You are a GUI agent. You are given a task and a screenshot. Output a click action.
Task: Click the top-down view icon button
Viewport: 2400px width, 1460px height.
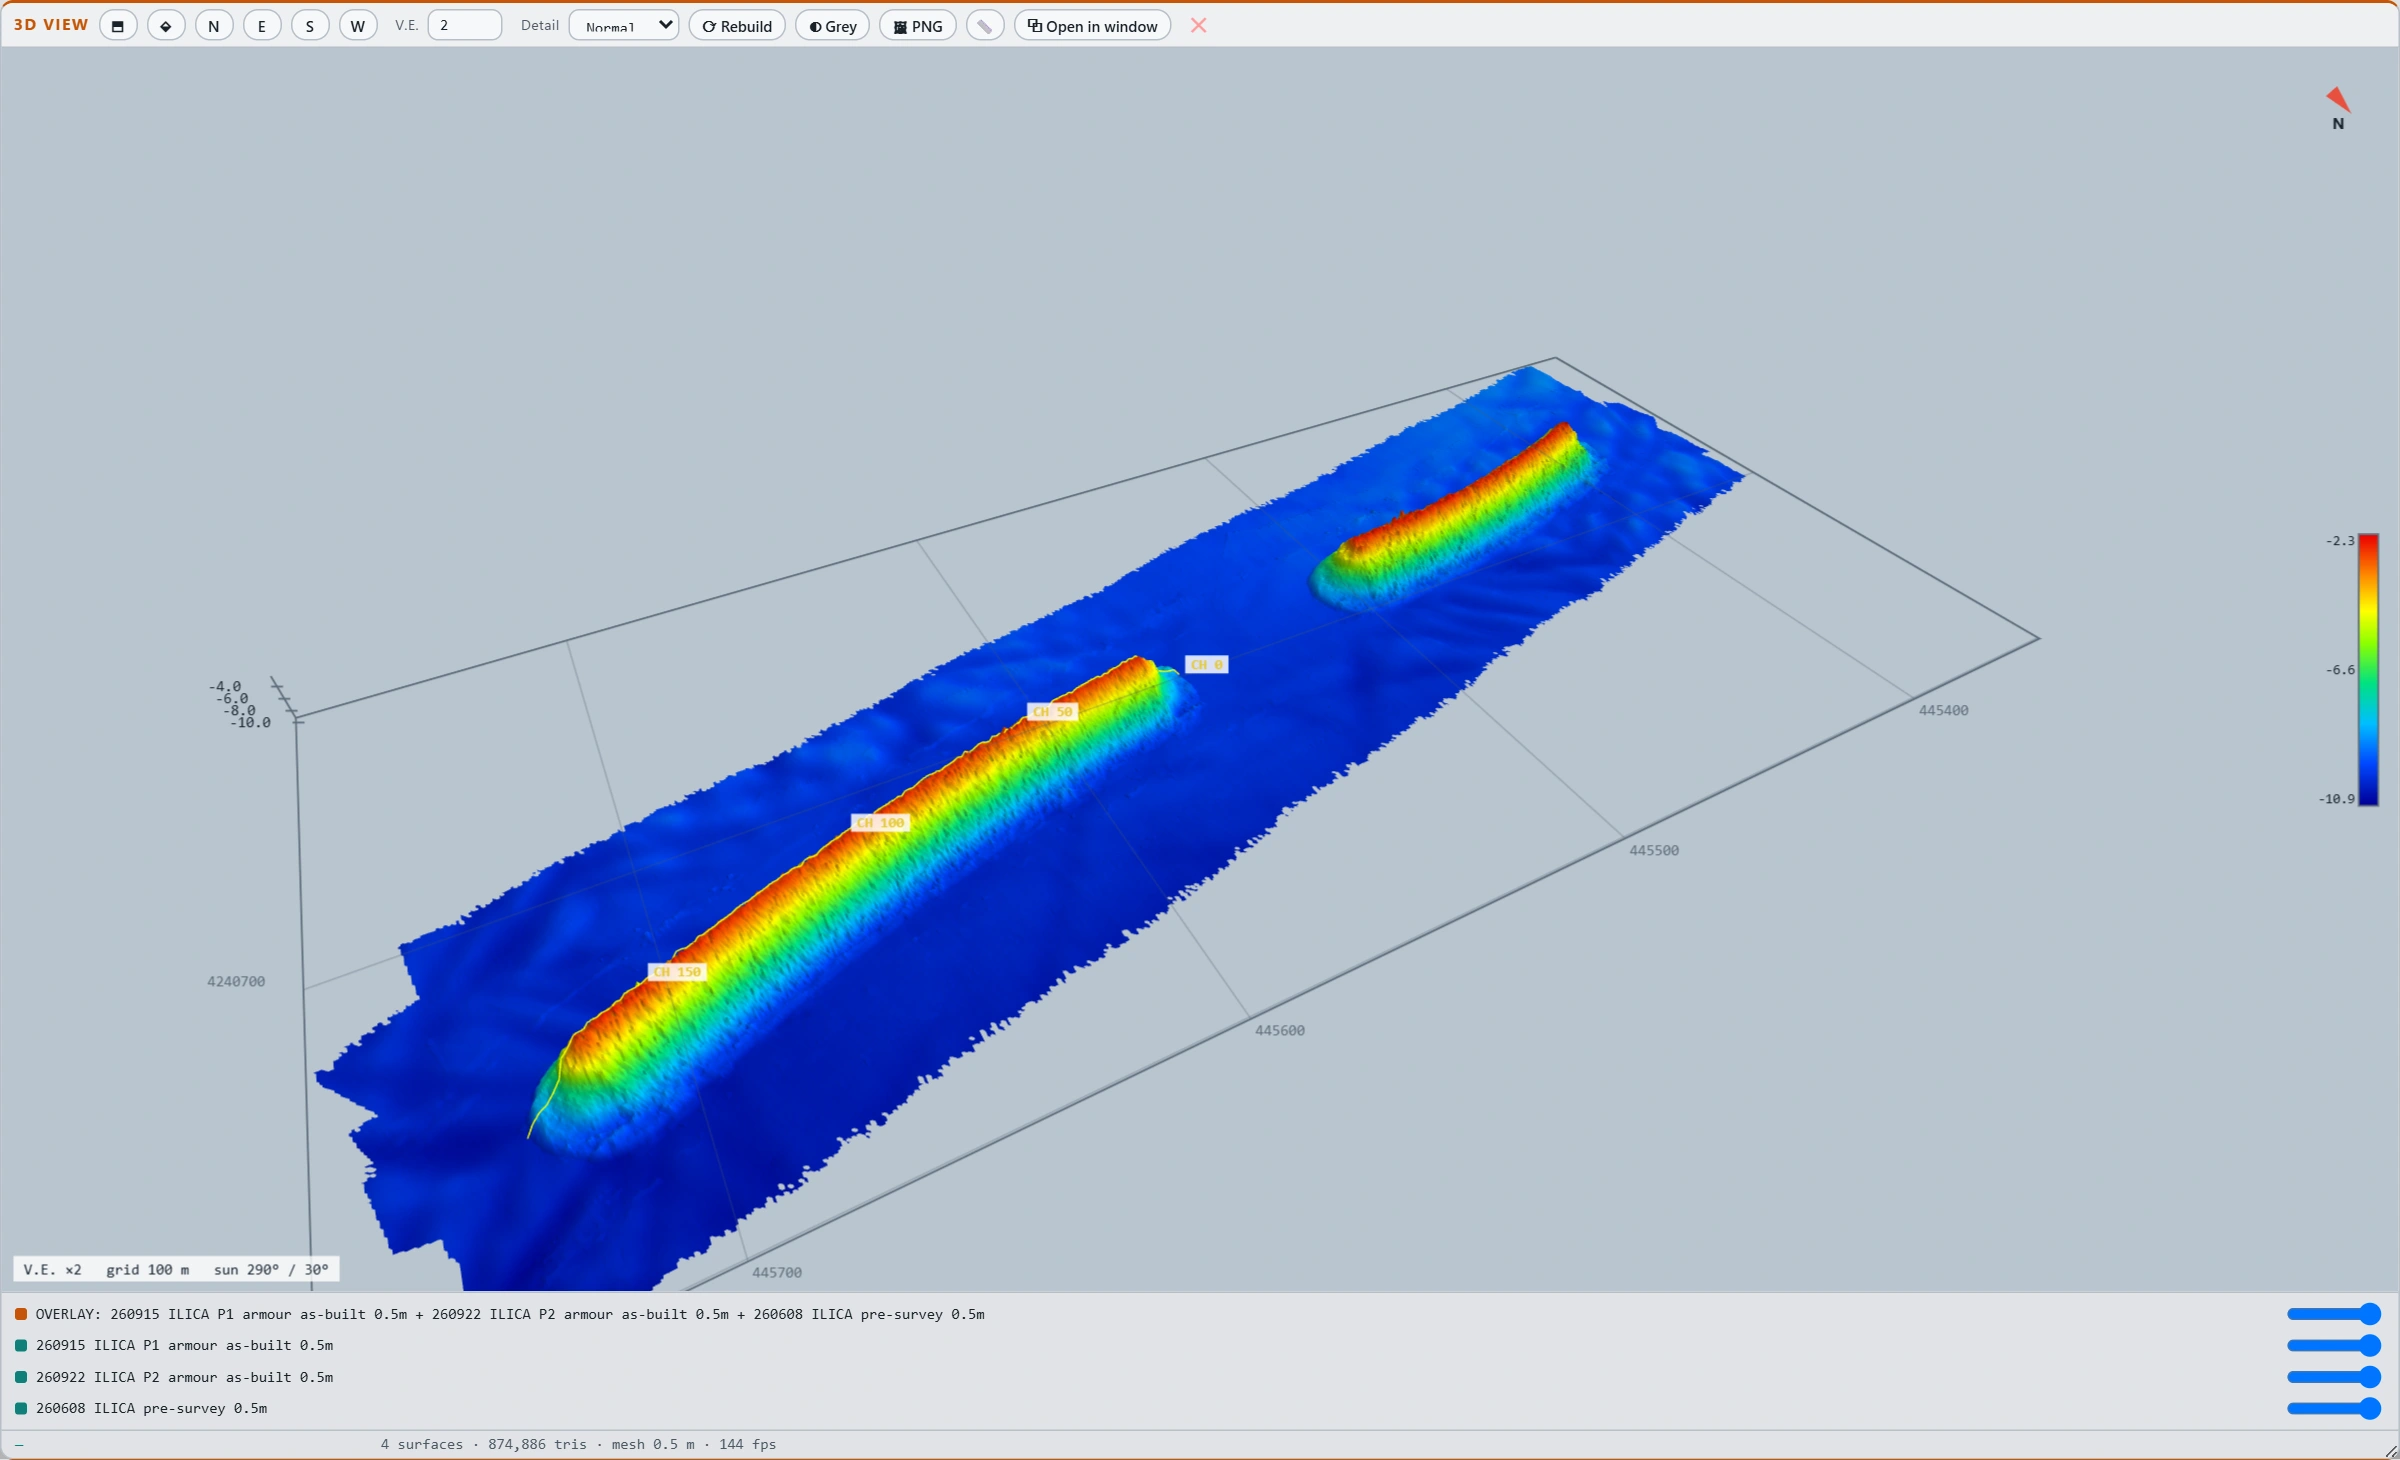pos(118,26)
